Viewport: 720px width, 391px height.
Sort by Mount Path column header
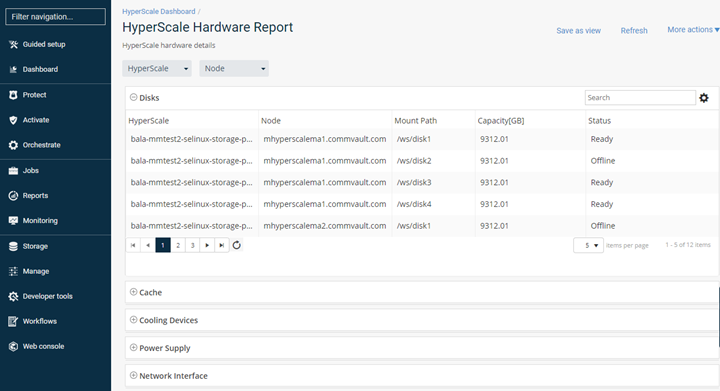[x=416, y=121]
